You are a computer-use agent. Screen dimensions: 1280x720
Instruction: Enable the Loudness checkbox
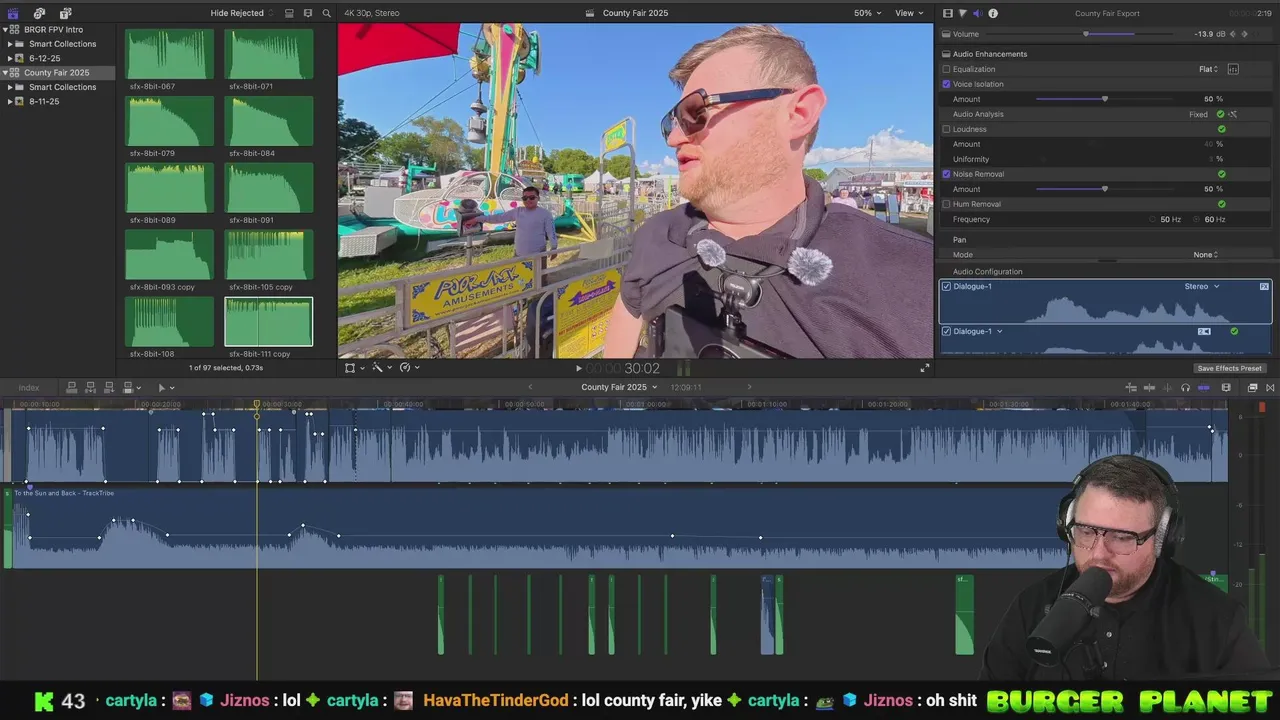point(946,129)
